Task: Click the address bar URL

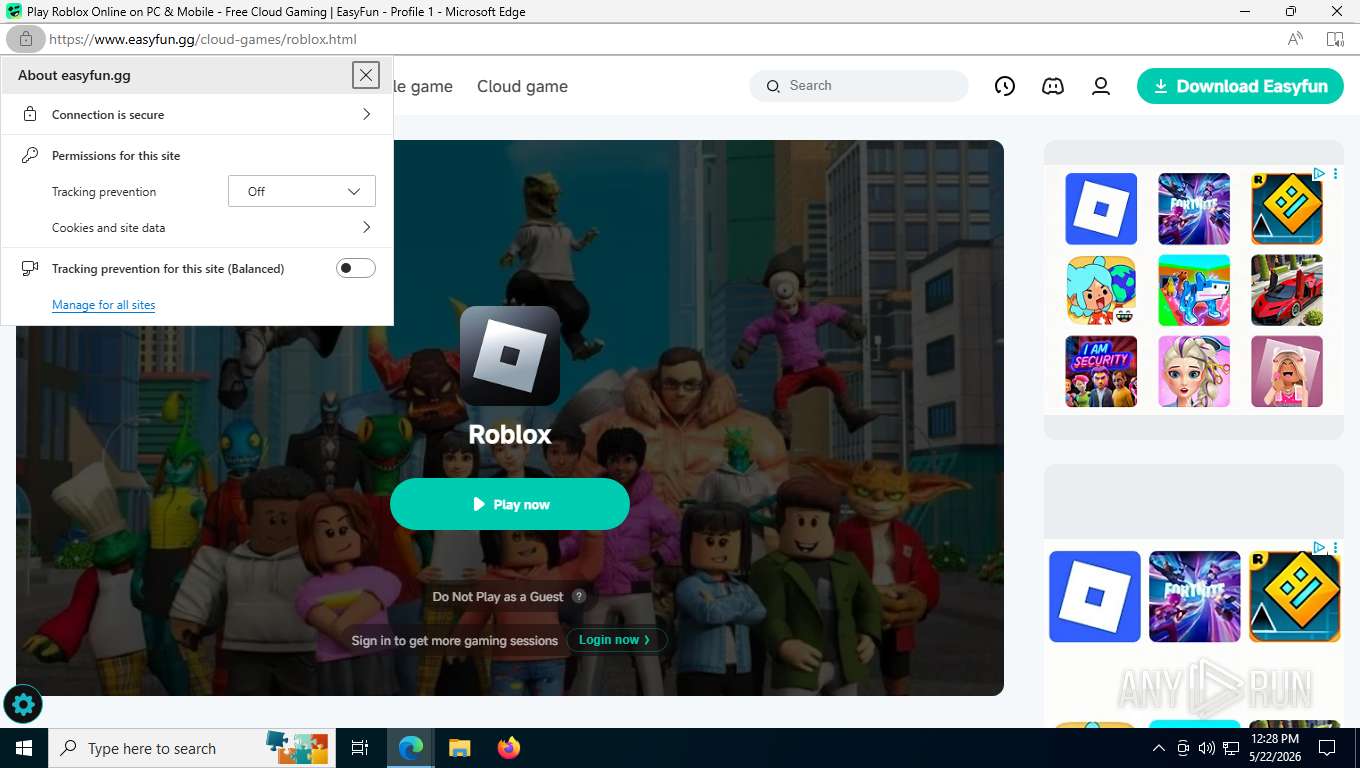Action: point(203,39)
